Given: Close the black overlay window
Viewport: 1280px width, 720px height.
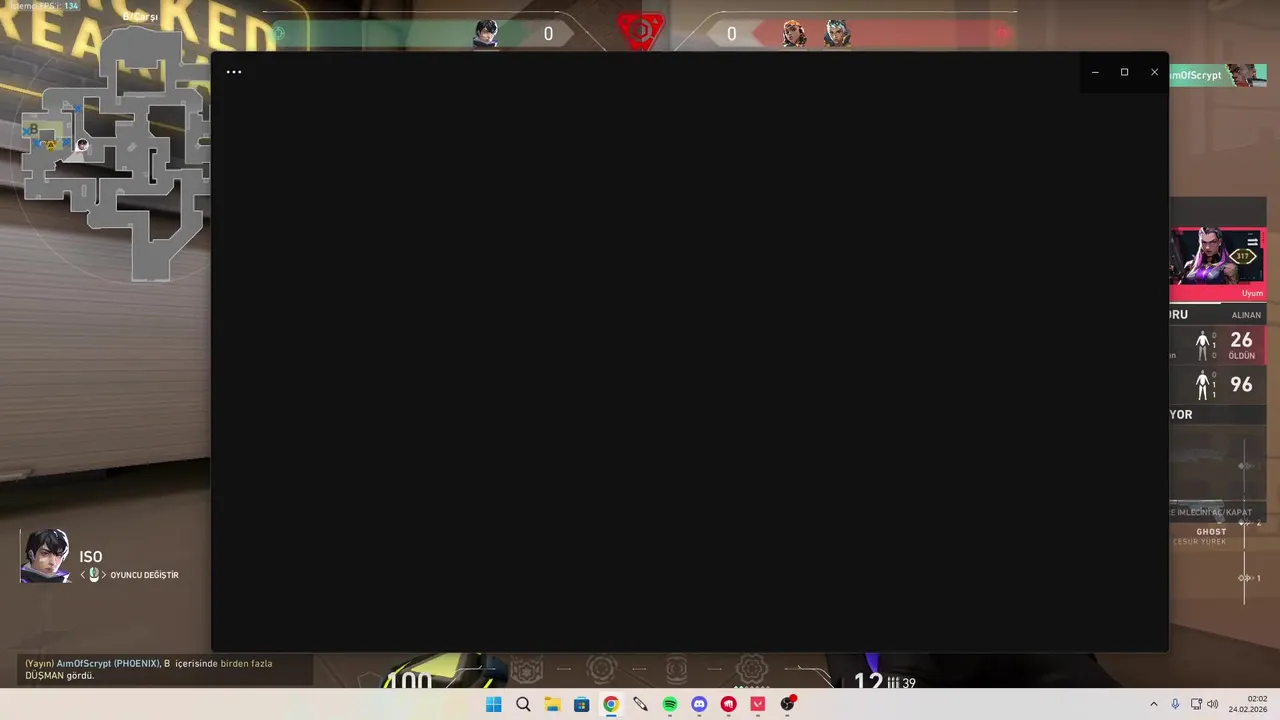Looking at the screenshot, I should [x=1154, y=72].
